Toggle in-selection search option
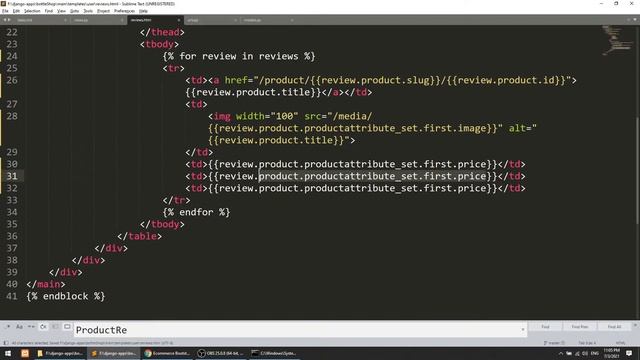 [55, 327]
